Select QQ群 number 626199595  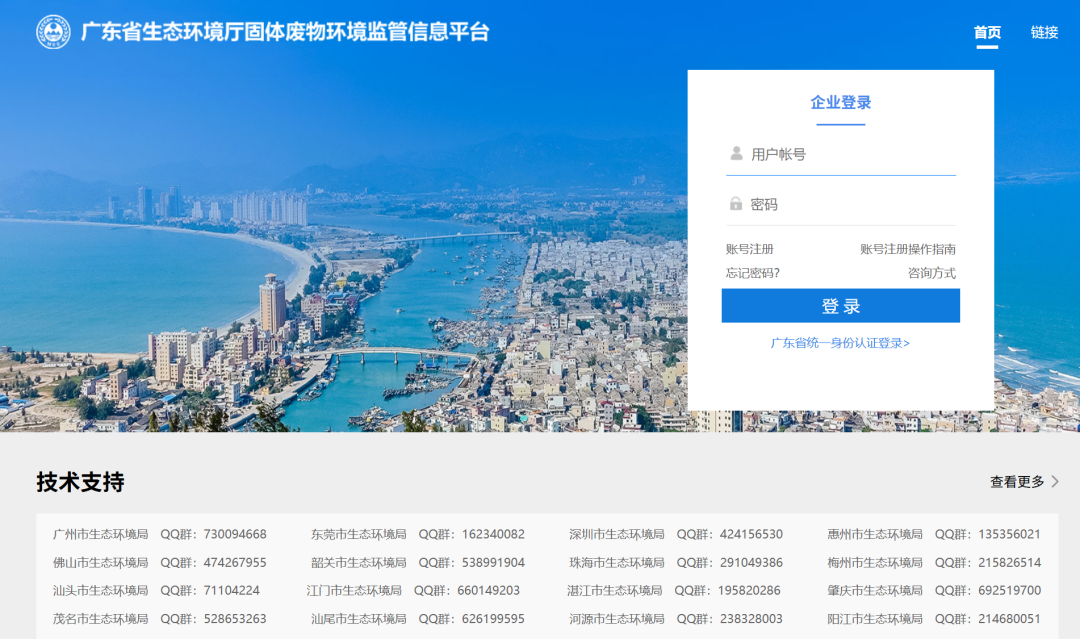(493, 619)
